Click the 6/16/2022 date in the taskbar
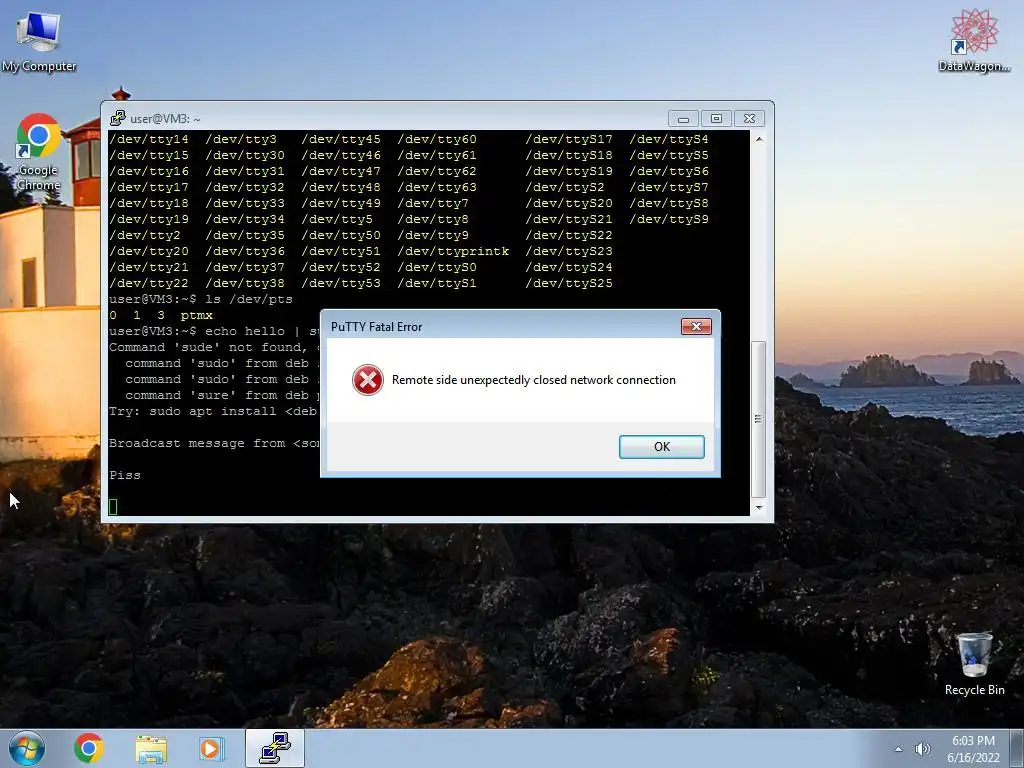The height and width of the screenshot is (768, 1024). coord(973,758)
